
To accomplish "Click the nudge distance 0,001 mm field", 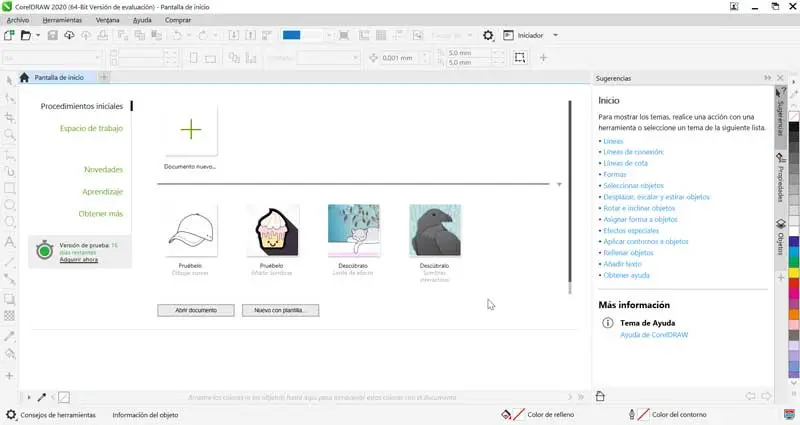I will tap(401, 58).
